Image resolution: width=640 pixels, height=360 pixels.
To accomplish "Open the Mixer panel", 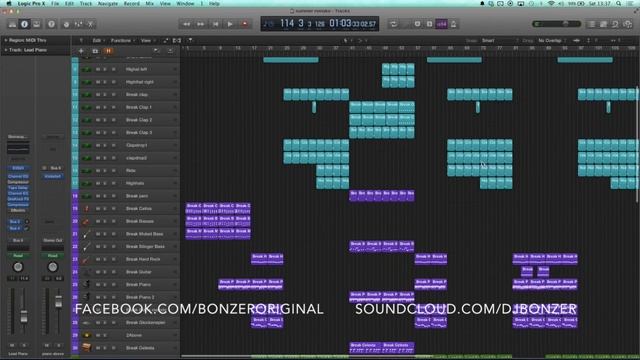I will (x=78, y=24).
